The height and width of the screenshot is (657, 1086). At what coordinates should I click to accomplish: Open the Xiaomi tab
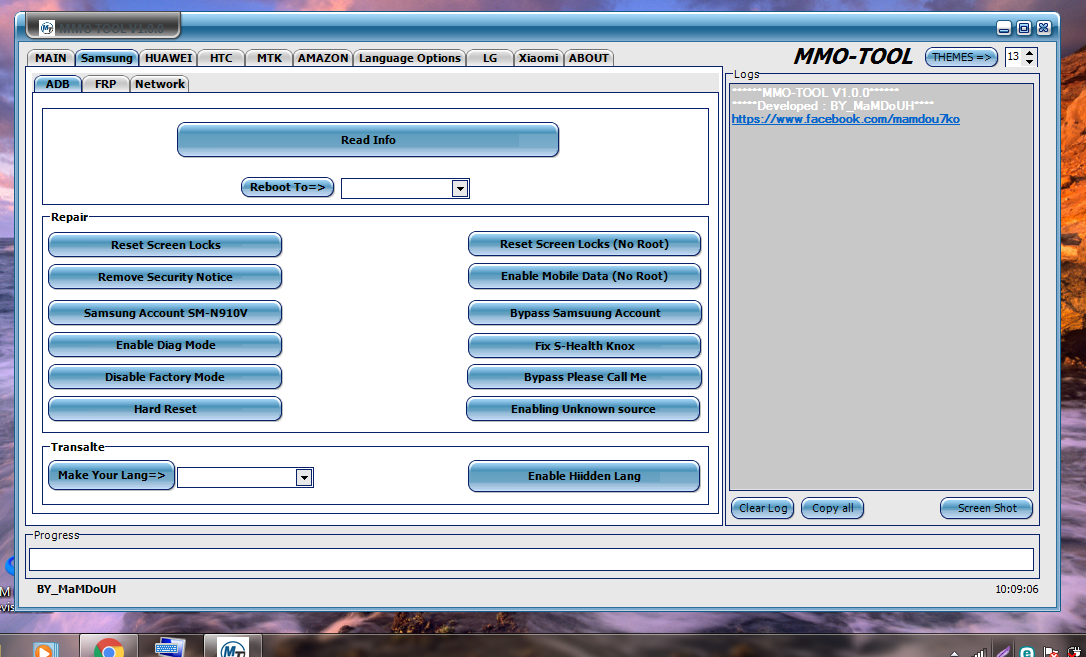[x=538, y=58]
